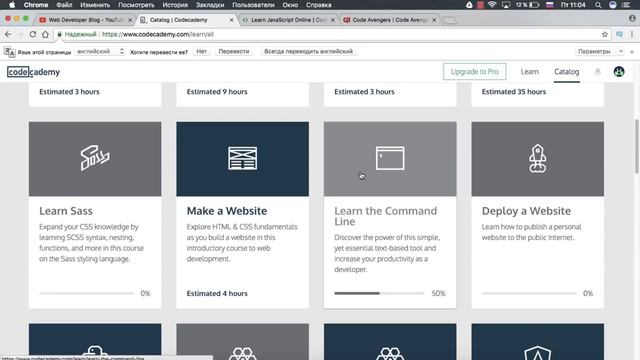640x360 pixels.
Task: Go to the Learn nav link
Action: (x=529, y=71)
